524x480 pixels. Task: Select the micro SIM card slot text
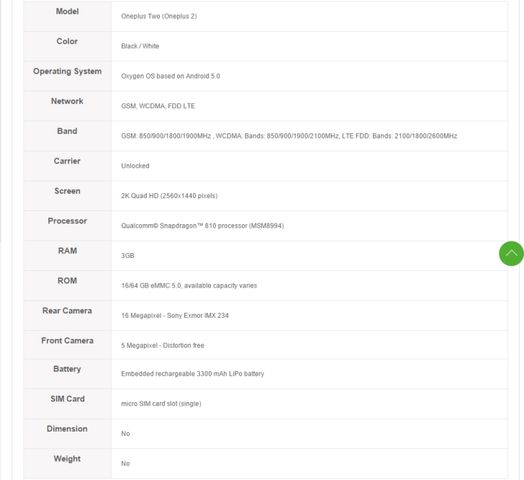pyautogui.click(x=161, y=403)
